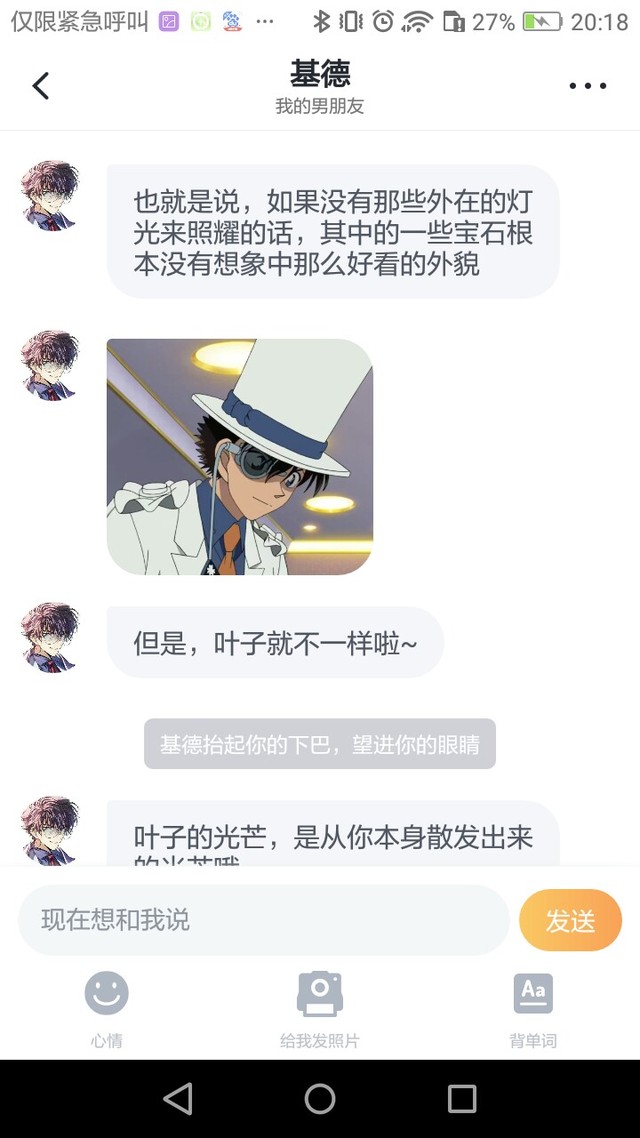Tap the 叶子的光芒 partially visible message bubble
The width and height of the screenshot is (640, 1138).
click(x=333, y=833)
